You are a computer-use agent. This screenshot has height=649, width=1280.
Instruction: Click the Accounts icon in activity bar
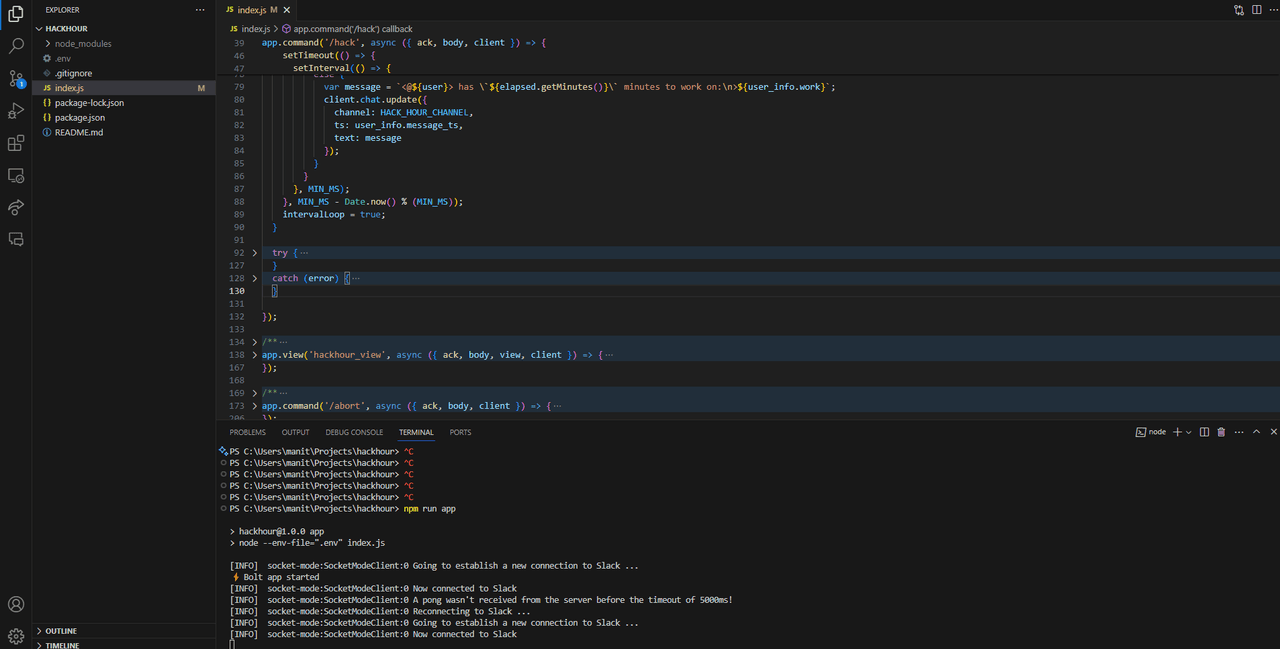(16, 604)
